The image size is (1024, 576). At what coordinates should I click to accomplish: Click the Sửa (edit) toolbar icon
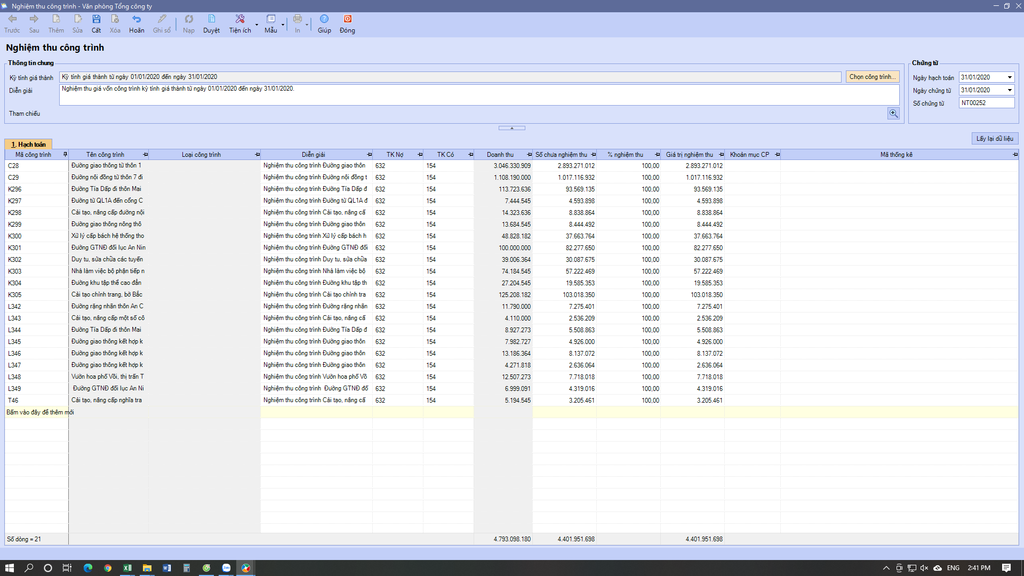(78, 20)
